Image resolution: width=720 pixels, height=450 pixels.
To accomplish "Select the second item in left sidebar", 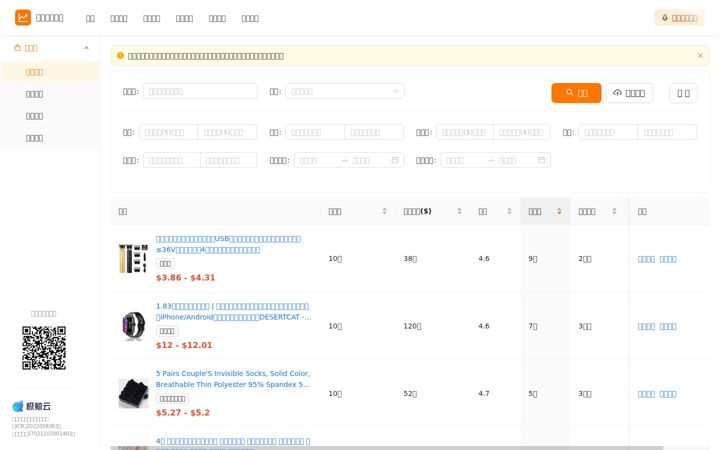I will pos(34,94).
